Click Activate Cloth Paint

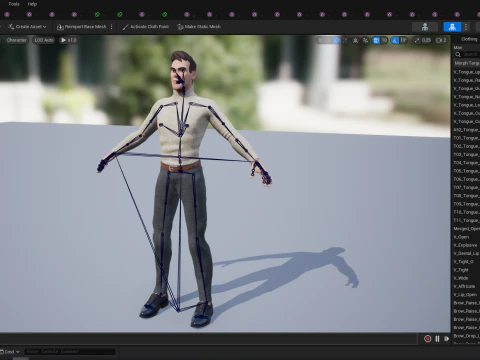146,27
